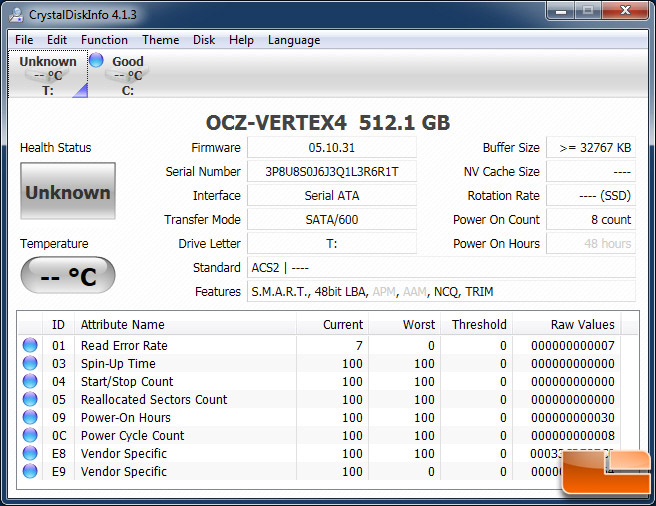Select the E9 Vendor Specific row
This screenshot has width=656, height=506.
[x=320, y=471]
